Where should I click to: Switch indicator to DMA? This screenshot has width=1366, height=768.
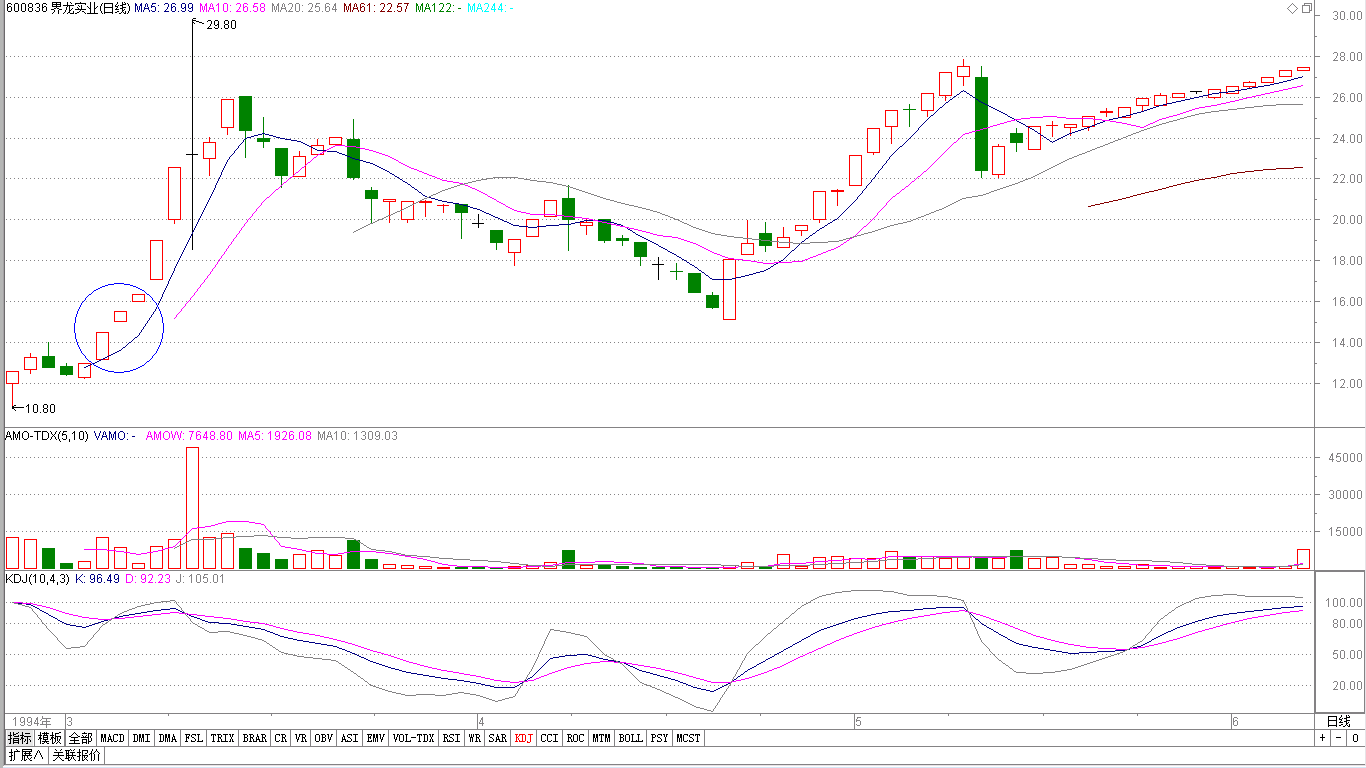click(167, 738)
